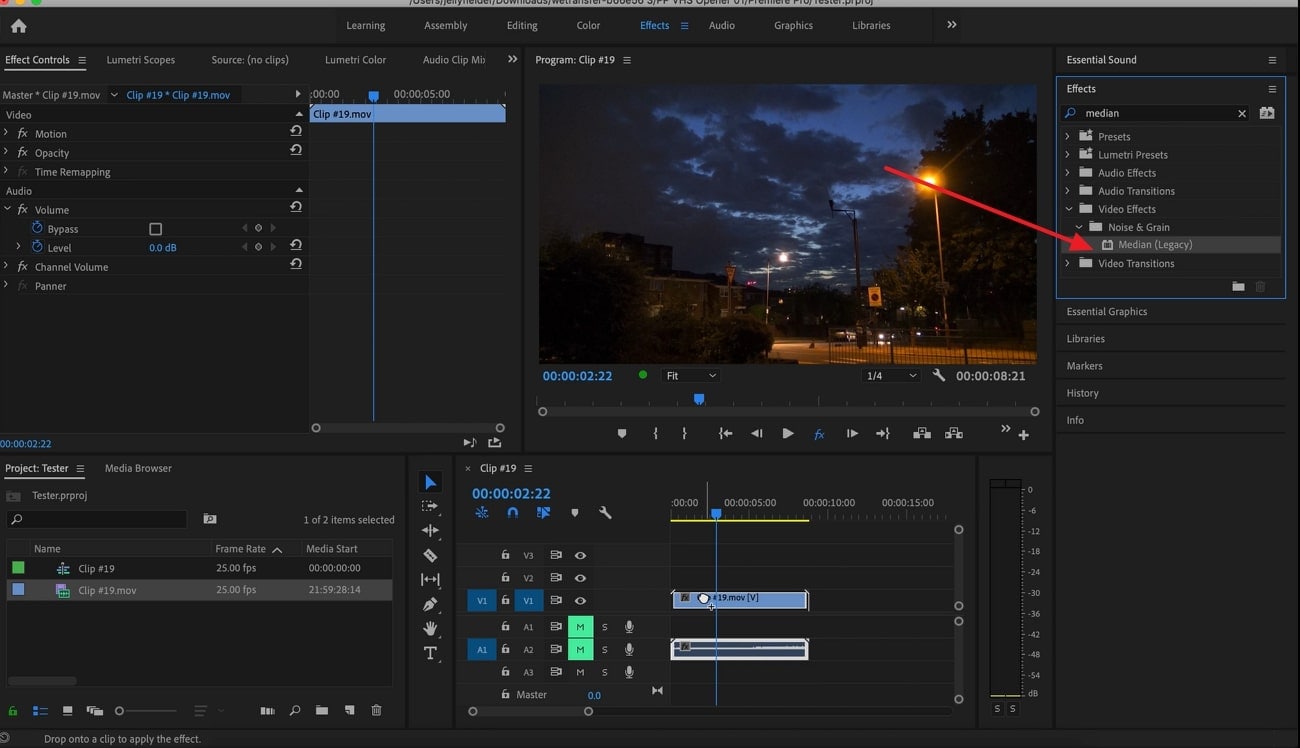
Task: Open the Media Browser tab
Action: coord(138,468)
